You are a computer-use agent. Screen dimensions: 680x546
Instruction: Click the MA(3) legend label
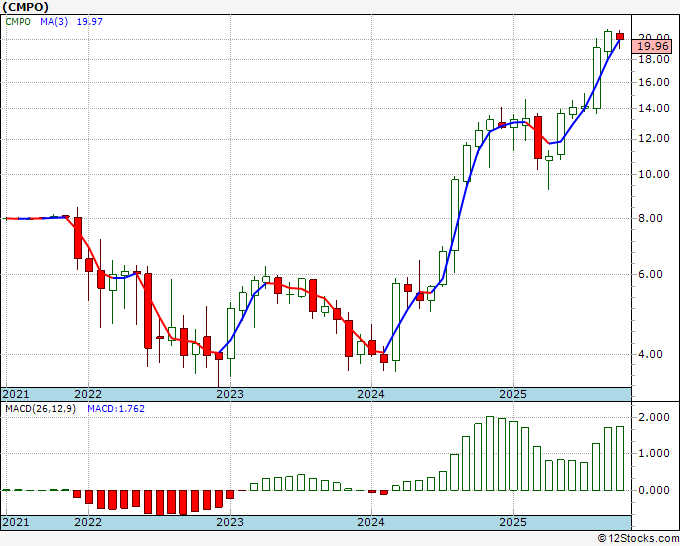(x=54, y=21)
